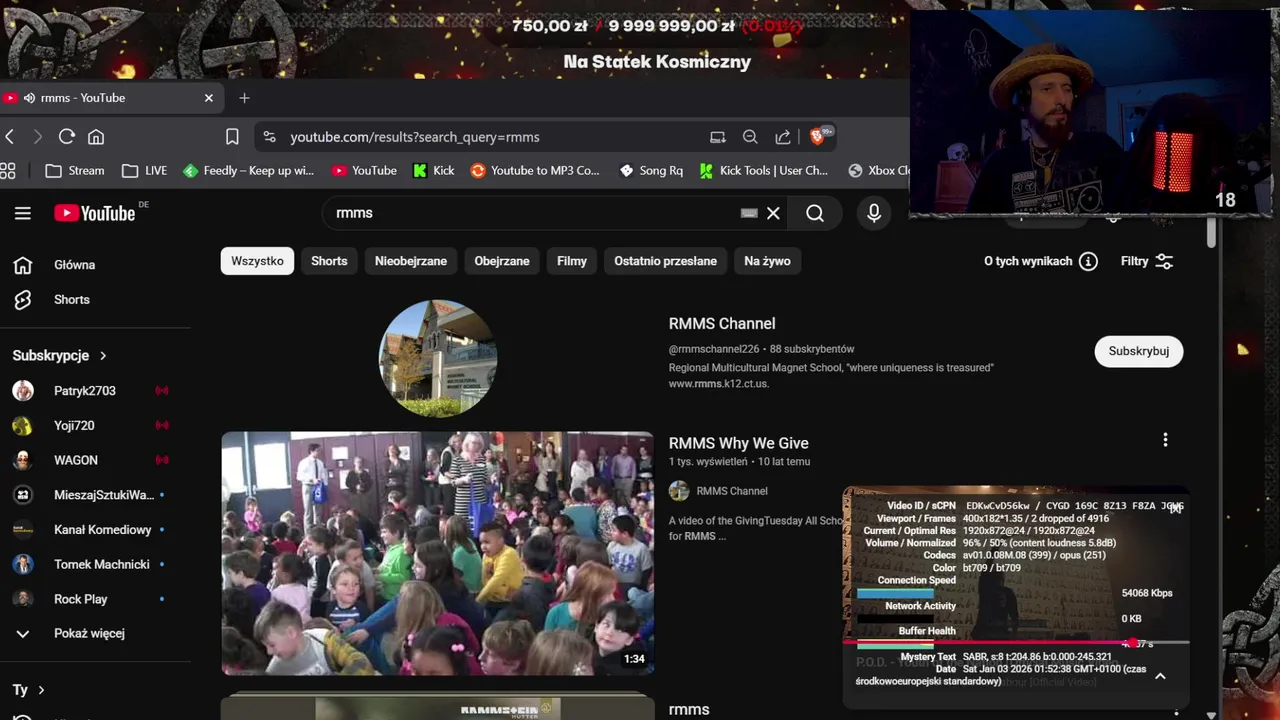This screenshot has height=720, width=1280.
Task: Bookmark this page with the bookmark icon
Action: pyautogui.click(x=232, y=137)
